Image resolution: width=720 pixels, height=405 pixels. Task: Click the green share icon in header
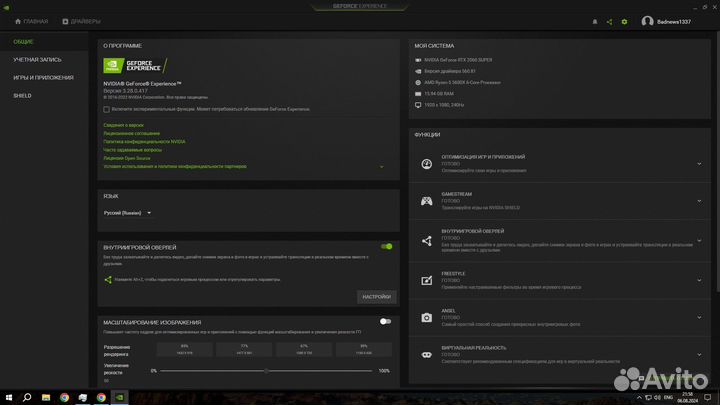[609, 22]
